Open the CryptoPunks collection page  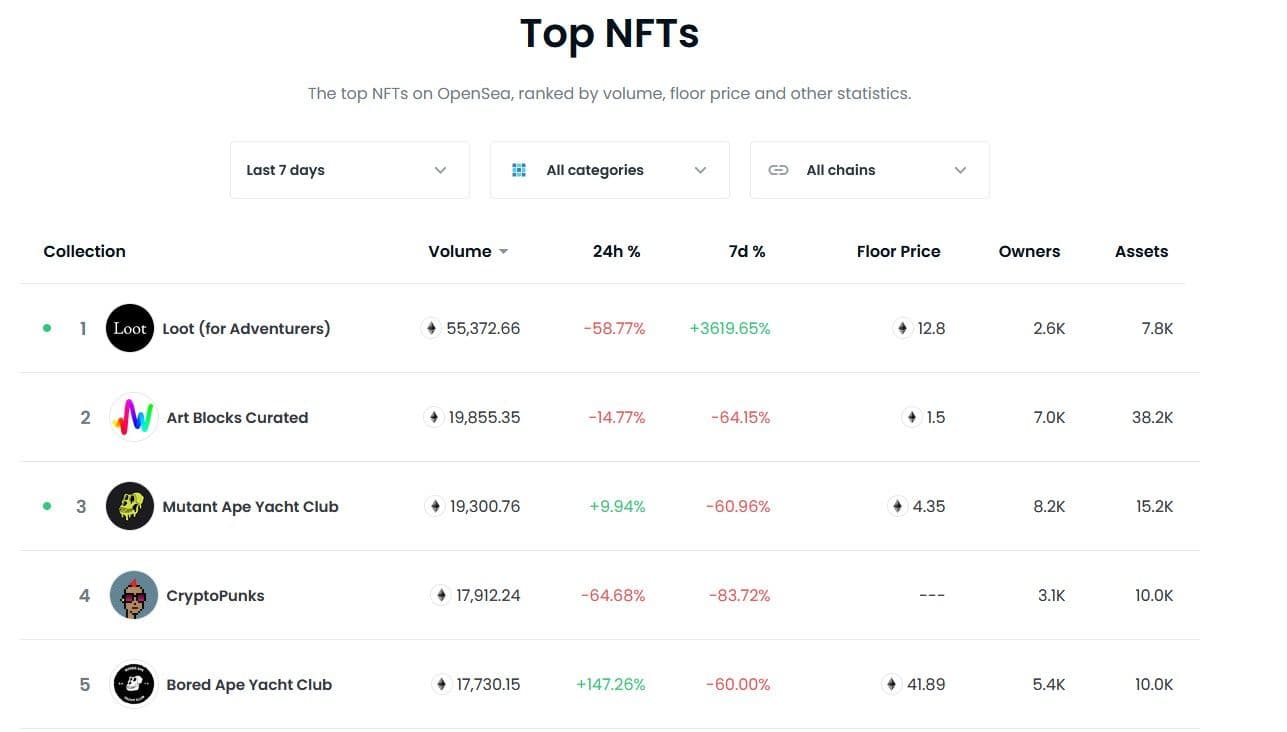click(215, 595)
